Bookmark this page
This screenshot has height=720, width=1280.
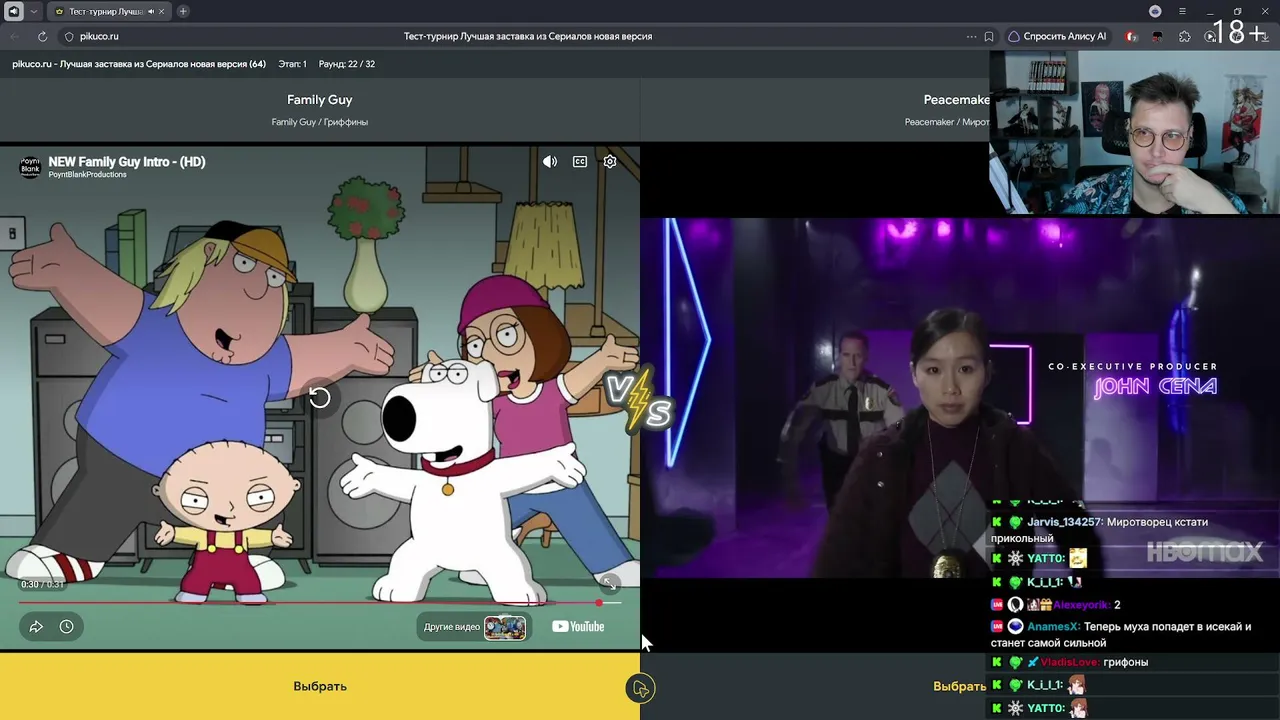click(989, 36)
